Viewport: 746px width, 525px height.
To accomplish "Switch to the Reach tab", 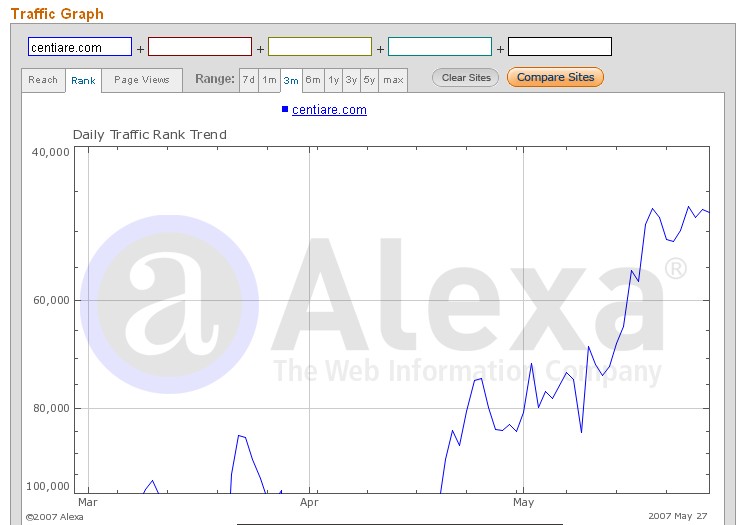I will point(43,80).
